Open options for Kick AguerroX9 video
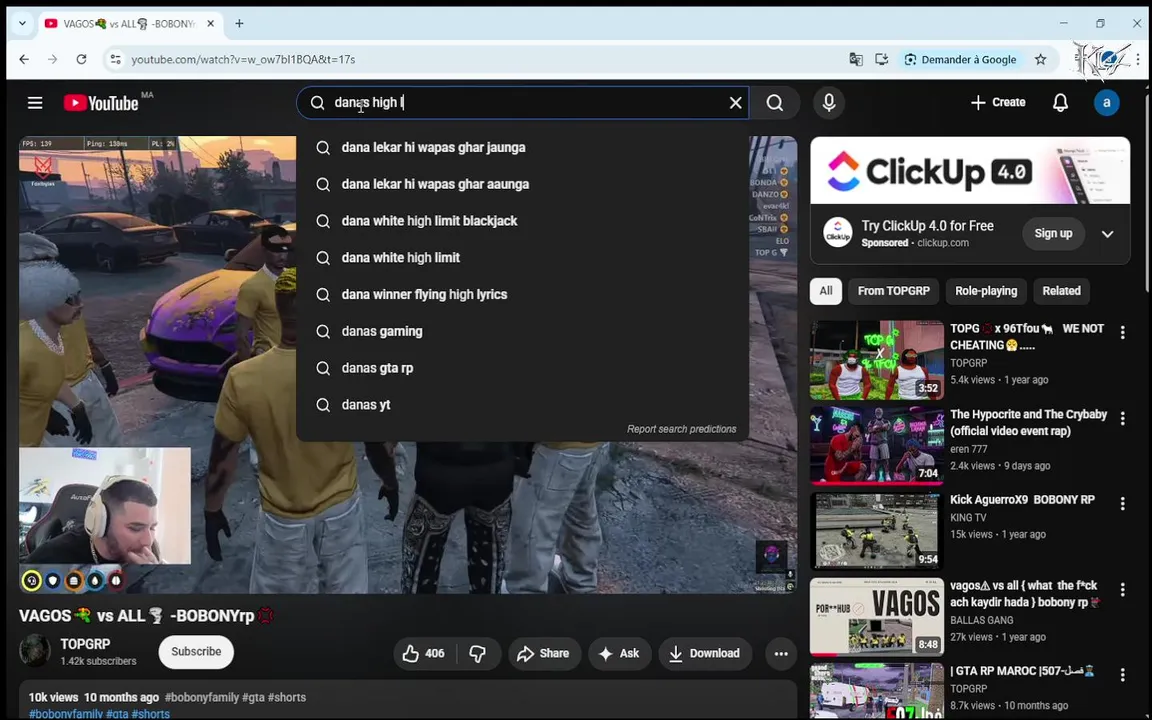The height and width of the screenshot is (720, 1152). pyautogui.click(x=1122, y=504)
